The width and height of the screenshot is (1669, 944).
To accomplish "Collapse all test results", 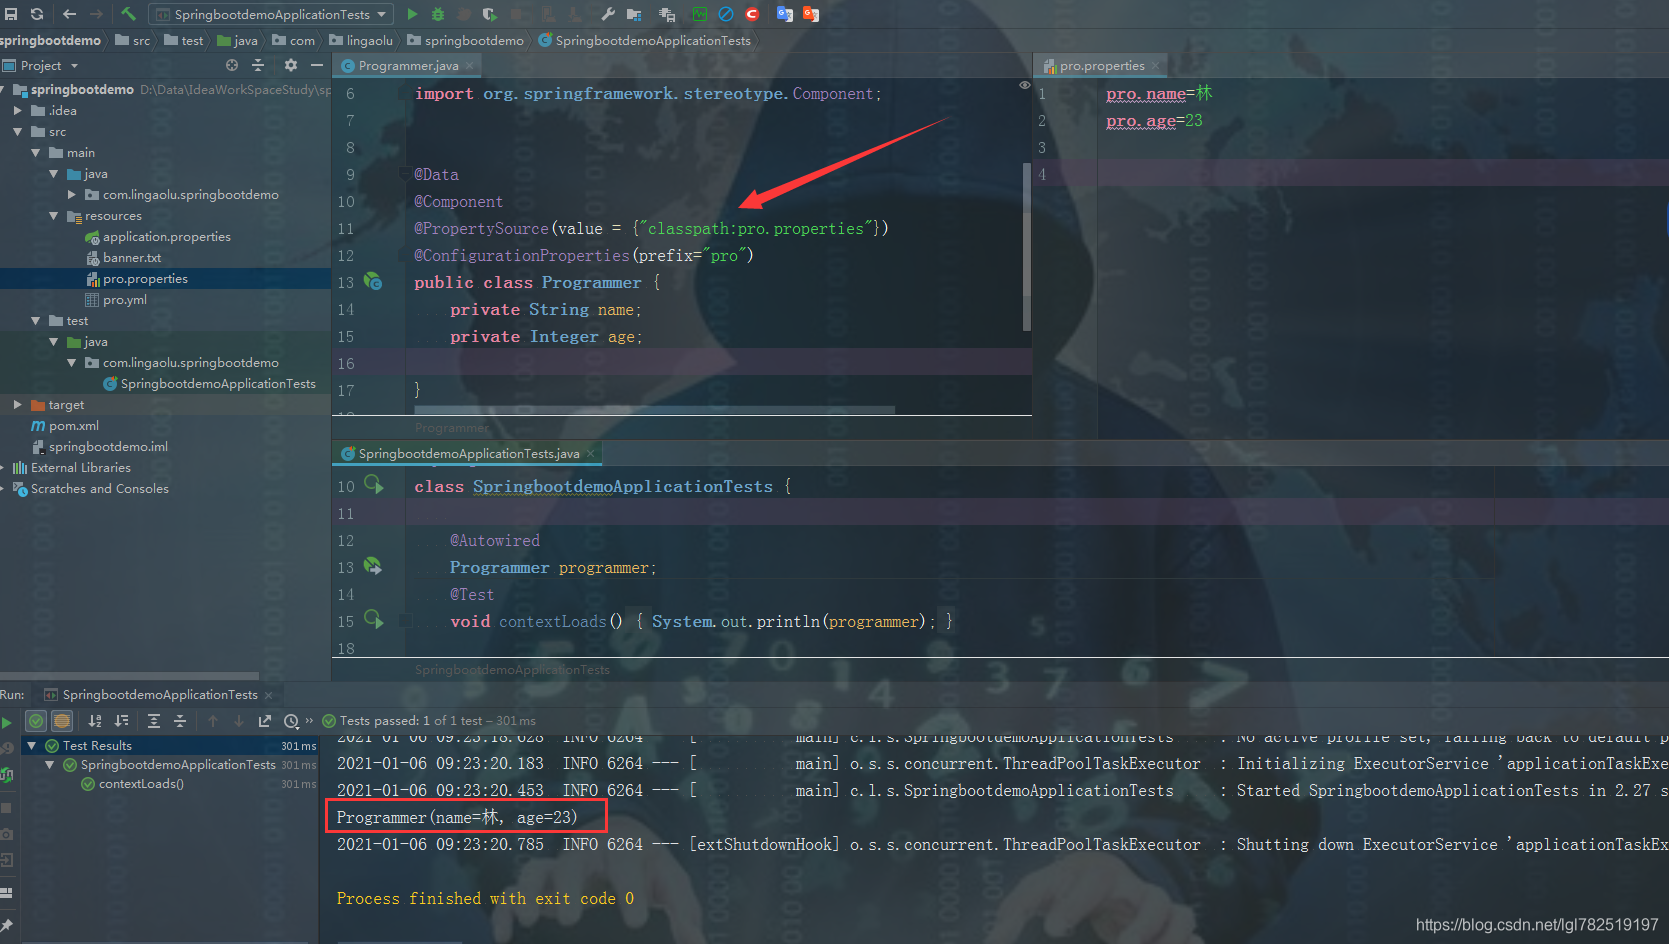I will click(x=180, y=721).
